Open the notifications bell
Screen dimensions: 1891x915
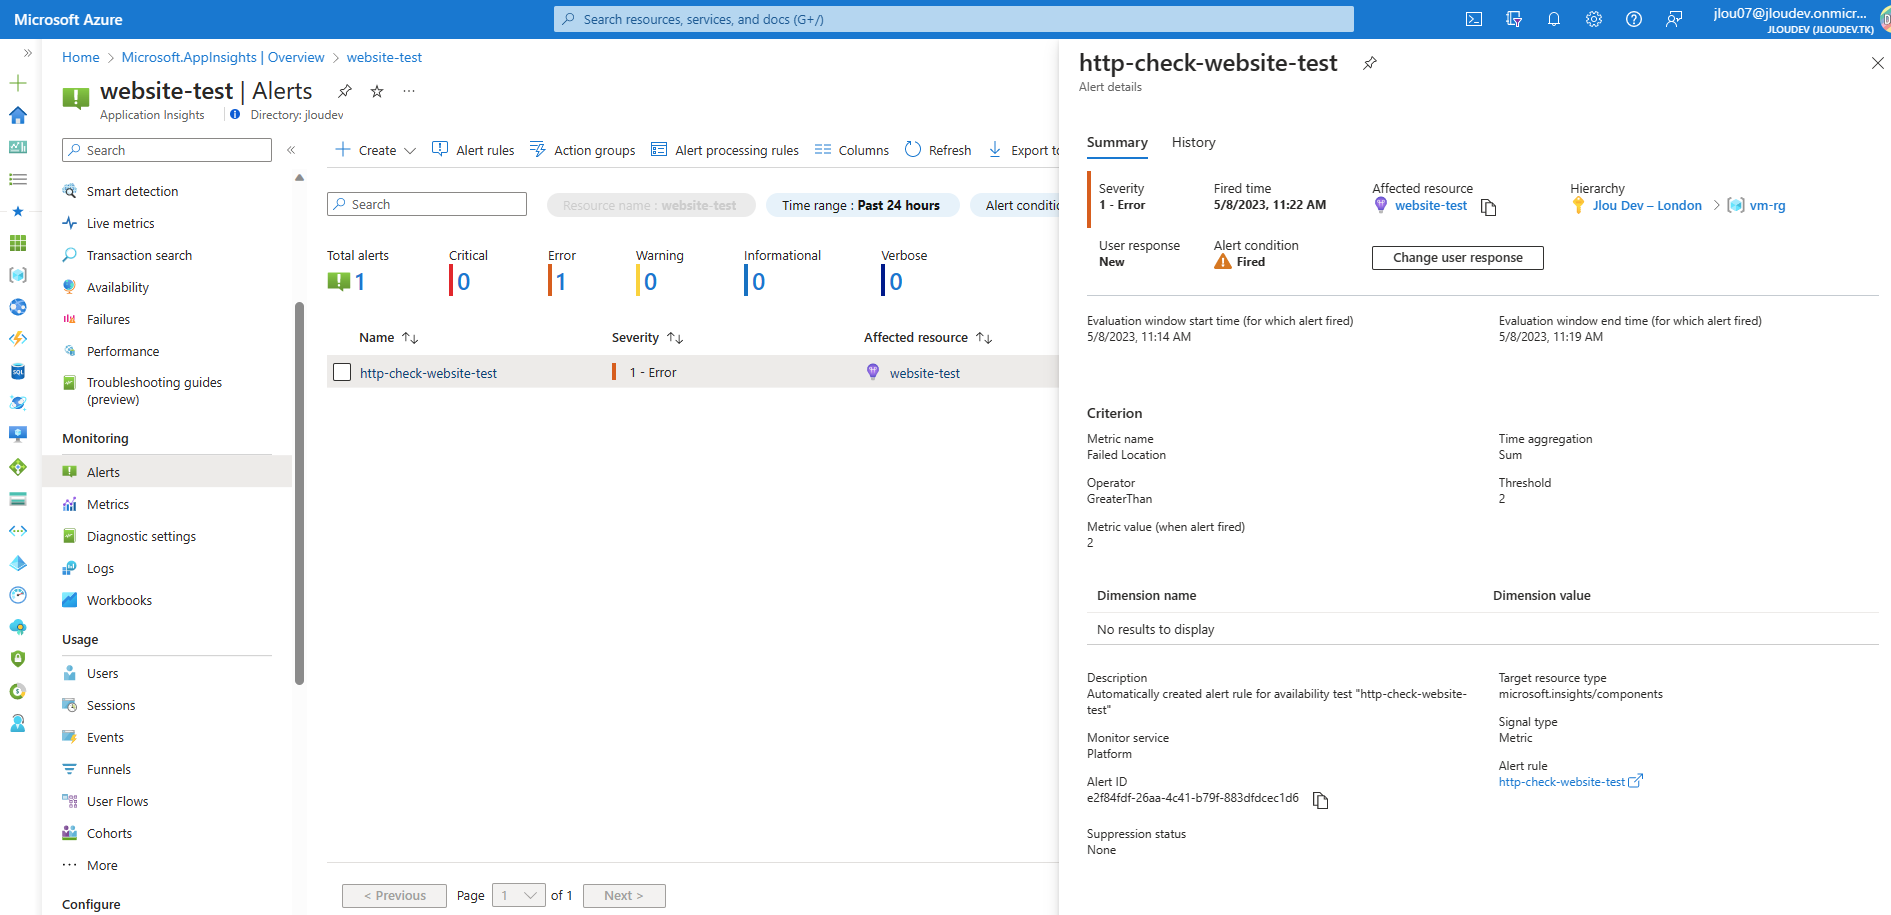point(1554,19)
